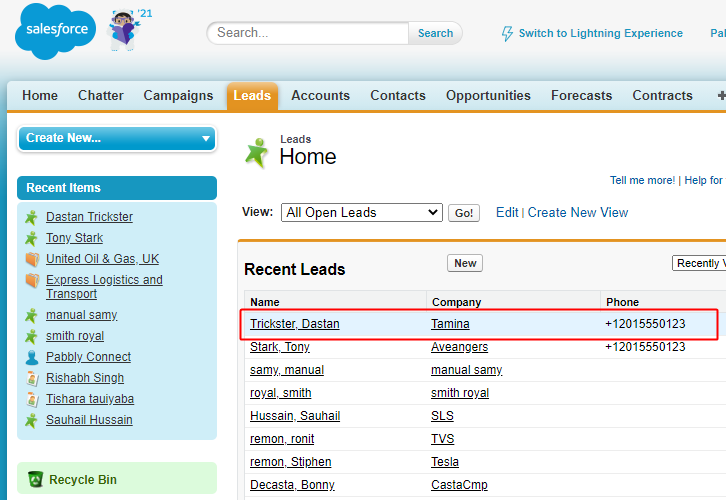The image size is (726, 500).
Task: Click the user icon next to Pabbly Connect
Action: tap(32, 357)
